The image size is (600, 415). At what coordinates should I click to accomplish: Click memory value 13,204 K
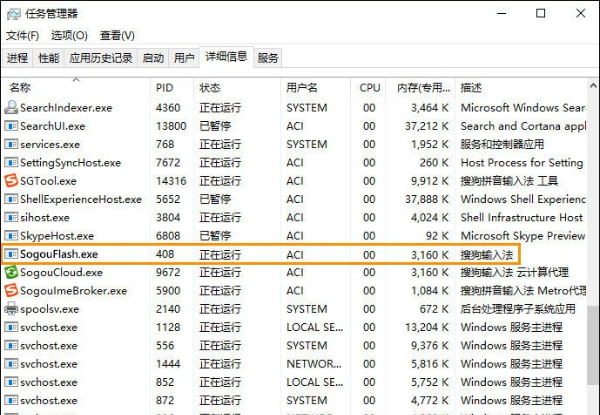click(427, 327)
